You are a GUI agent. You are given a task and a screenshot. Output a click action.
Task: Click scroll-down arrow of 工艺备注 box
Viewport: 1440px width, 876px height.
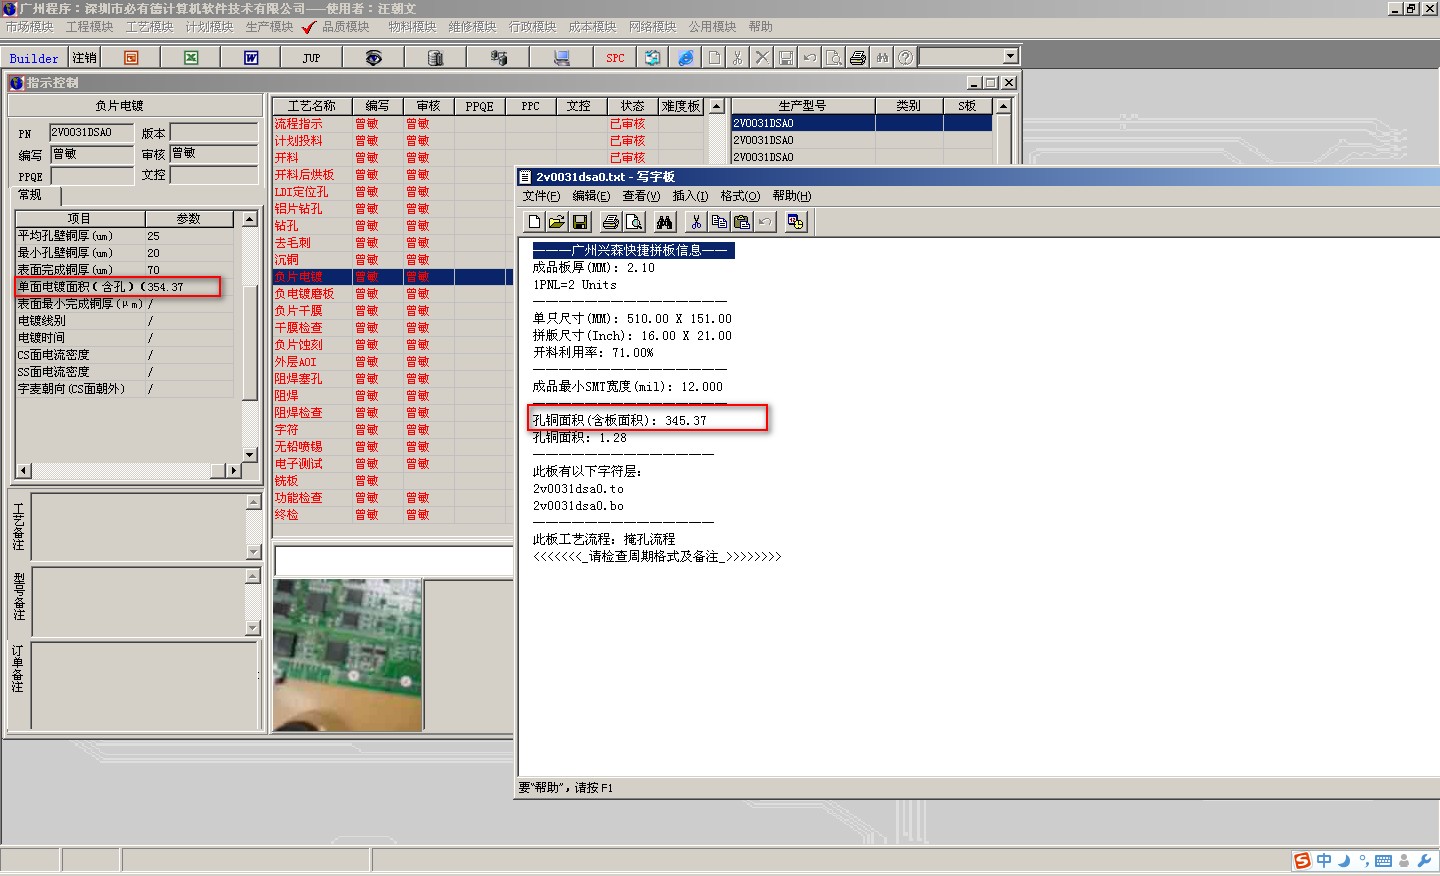pyautogui.click(x=253, y=551)
